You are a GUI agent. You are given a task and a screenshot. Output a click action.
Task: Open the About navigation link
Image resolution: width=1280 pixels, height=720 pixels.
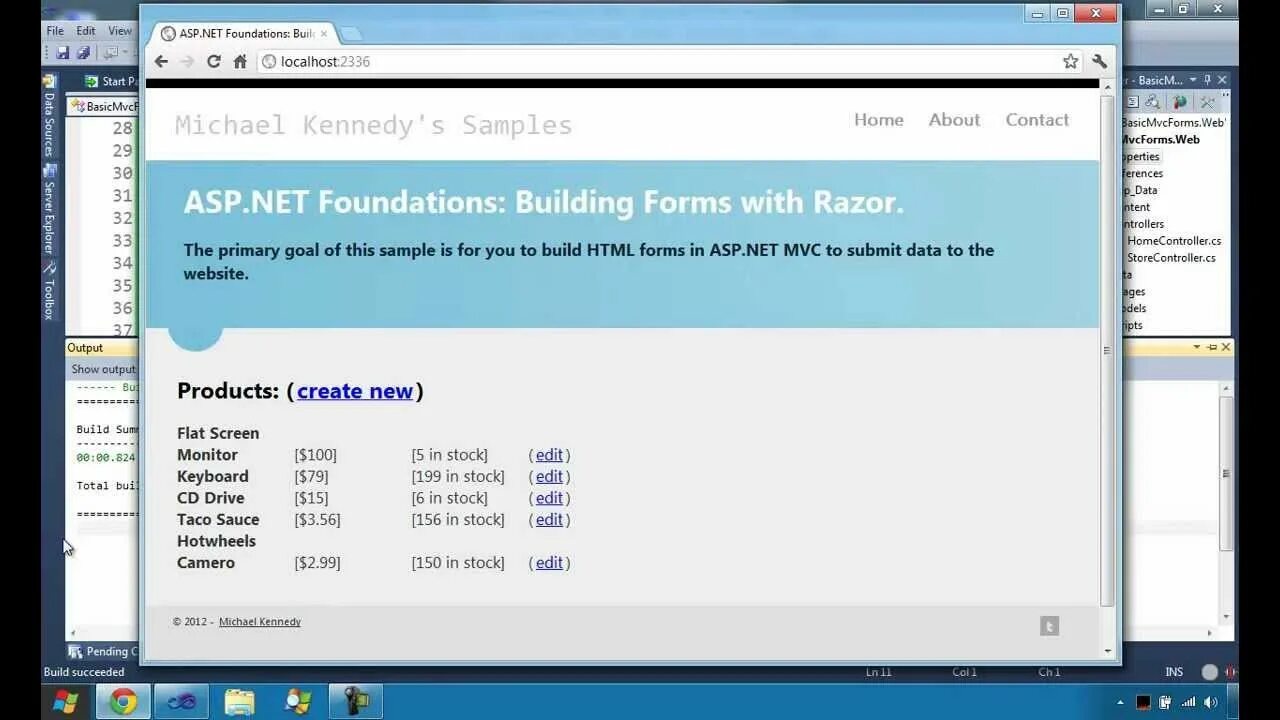[x=954, y=120]
